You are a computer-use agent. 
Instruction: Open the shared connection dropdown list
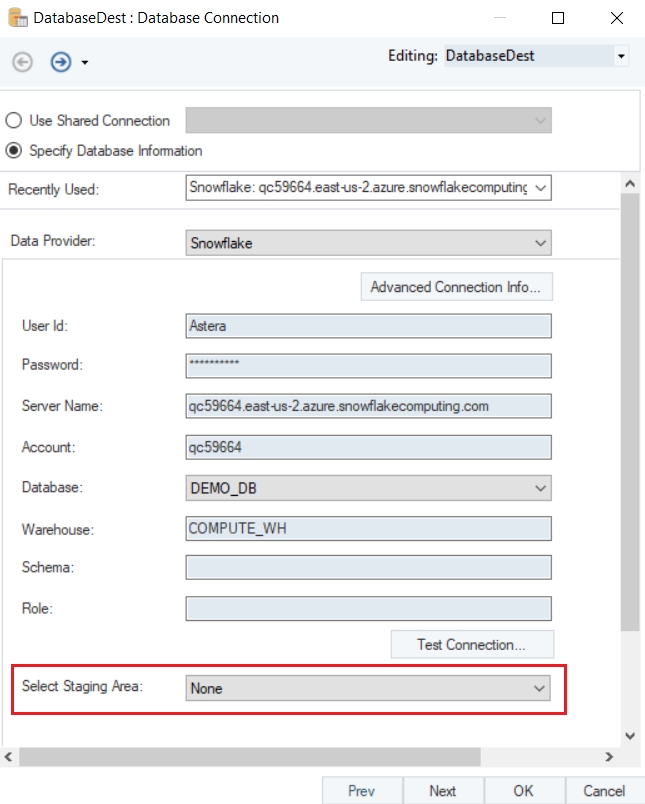click(x=369, y=120)
